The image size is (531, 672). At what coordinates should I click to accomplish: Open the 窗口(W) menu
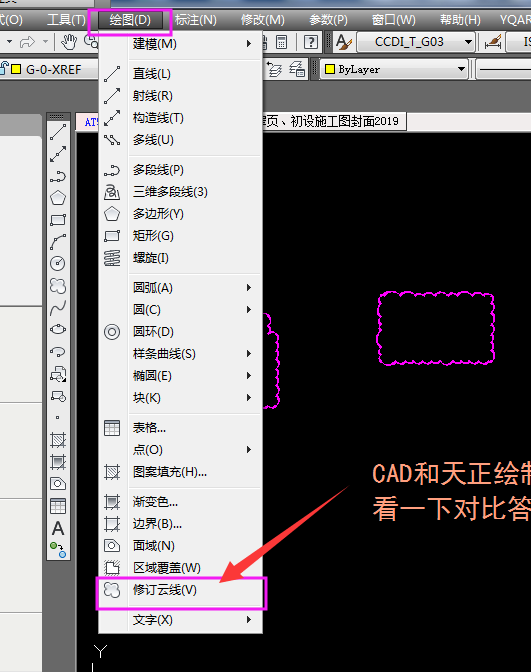[393, 20]
